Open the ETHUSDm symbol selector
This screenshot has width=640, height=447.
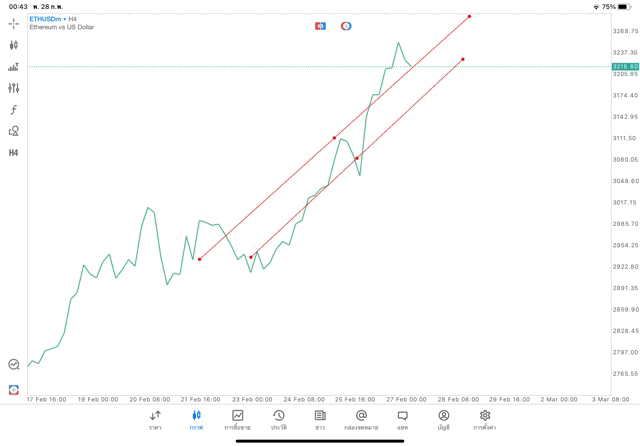click(x=46, y=19)
